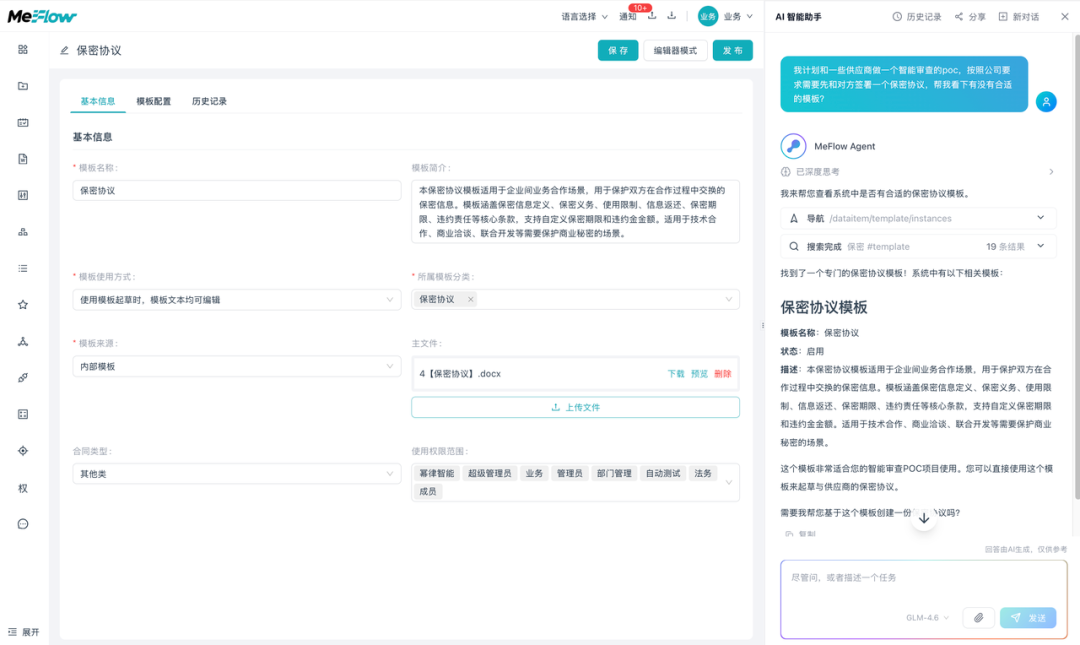Click the download icon in top bar
The height and width of the screenshot is (645, 1080).
tap(672, 16)
